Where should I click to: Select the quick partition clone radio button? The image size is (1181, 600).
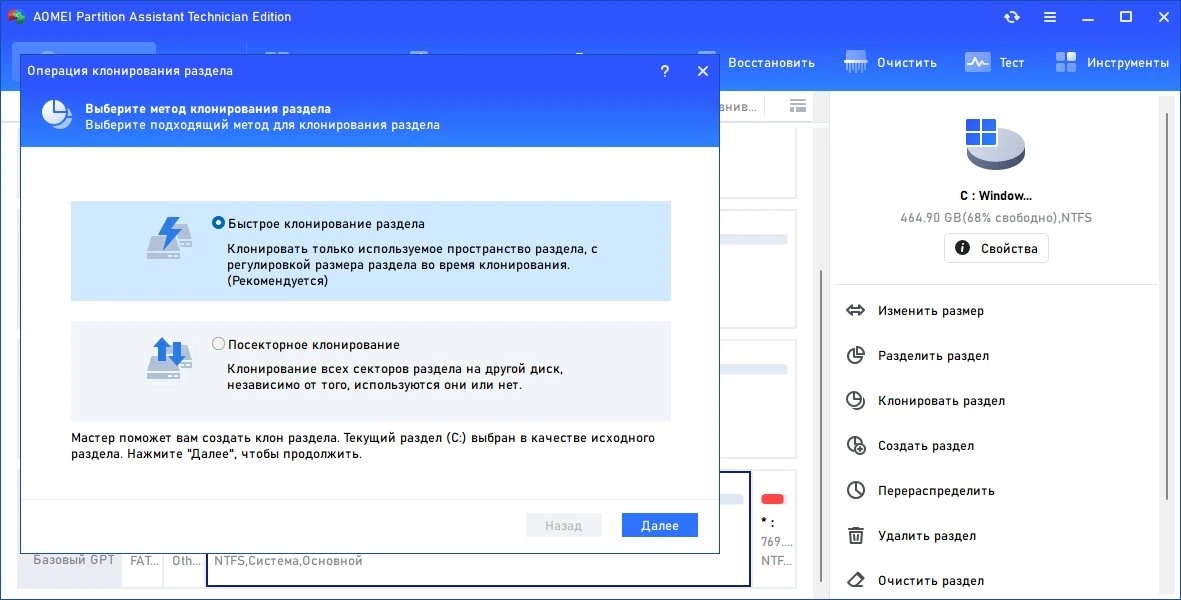218,223
